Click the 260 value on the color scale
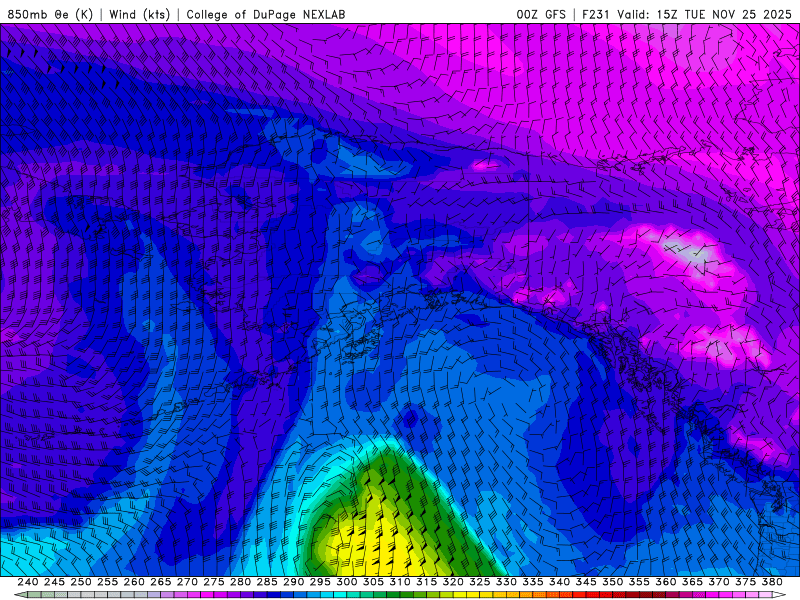This screenshot has width=800, height=600. pos(134,582)
